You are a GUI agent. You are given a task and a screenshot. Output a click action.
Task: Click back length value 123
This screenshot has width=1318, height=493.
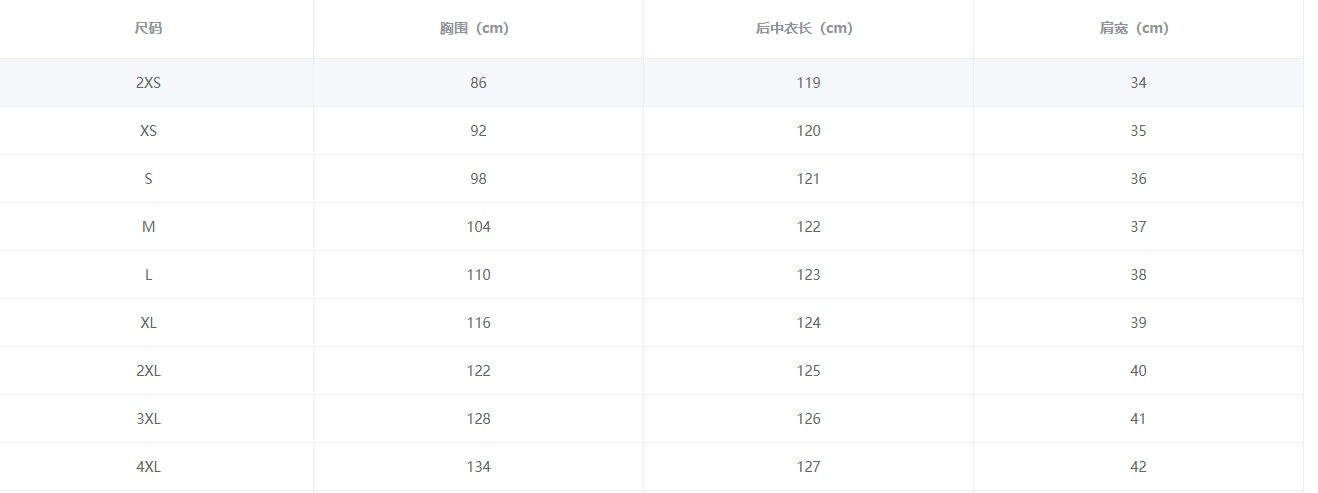pos(808,275)
